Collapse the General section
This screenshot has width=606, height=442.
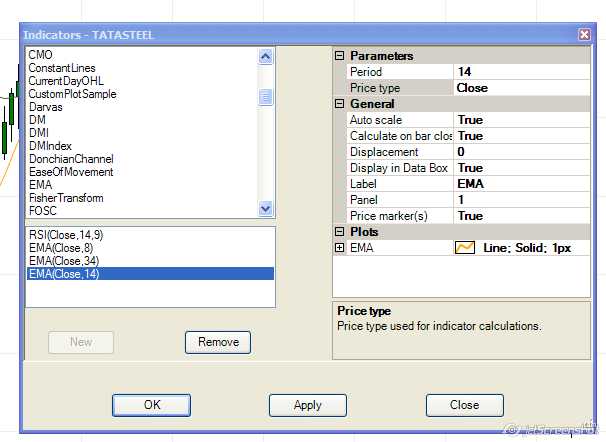339,104
